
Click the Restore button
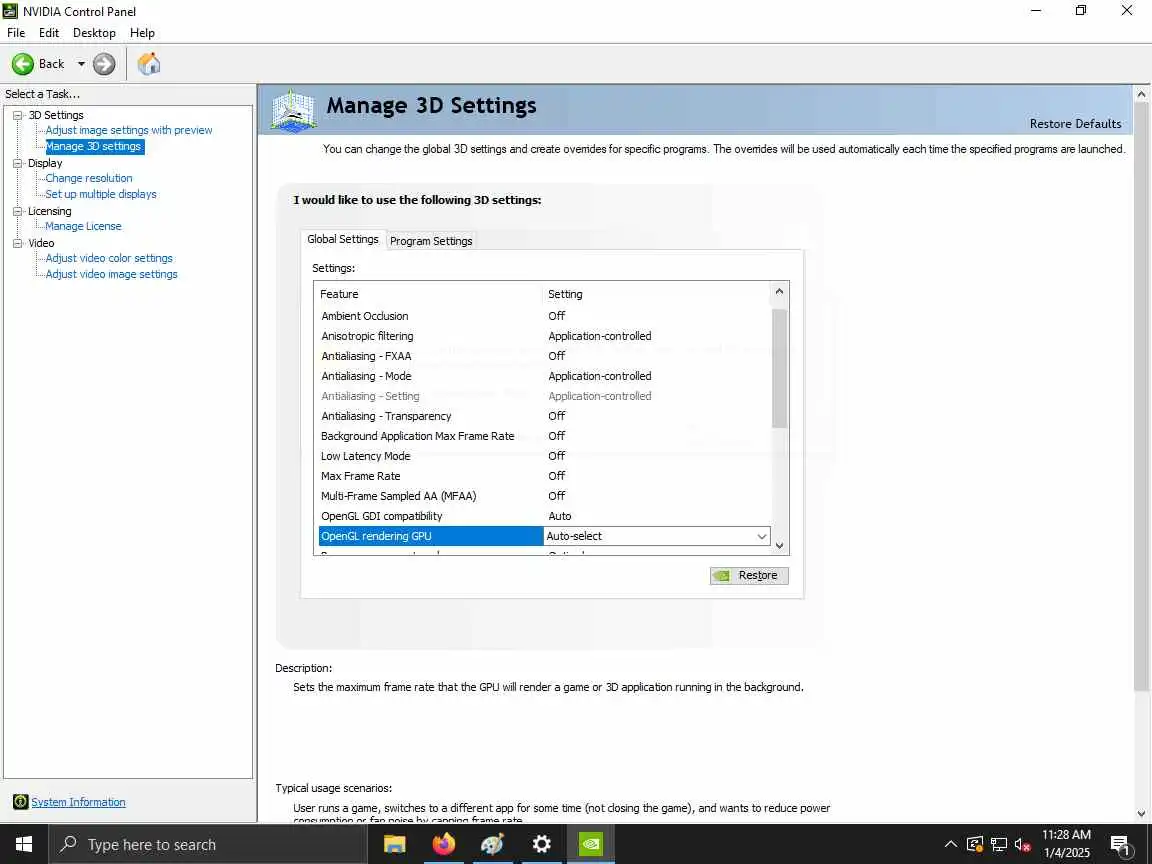click(749, 575)
